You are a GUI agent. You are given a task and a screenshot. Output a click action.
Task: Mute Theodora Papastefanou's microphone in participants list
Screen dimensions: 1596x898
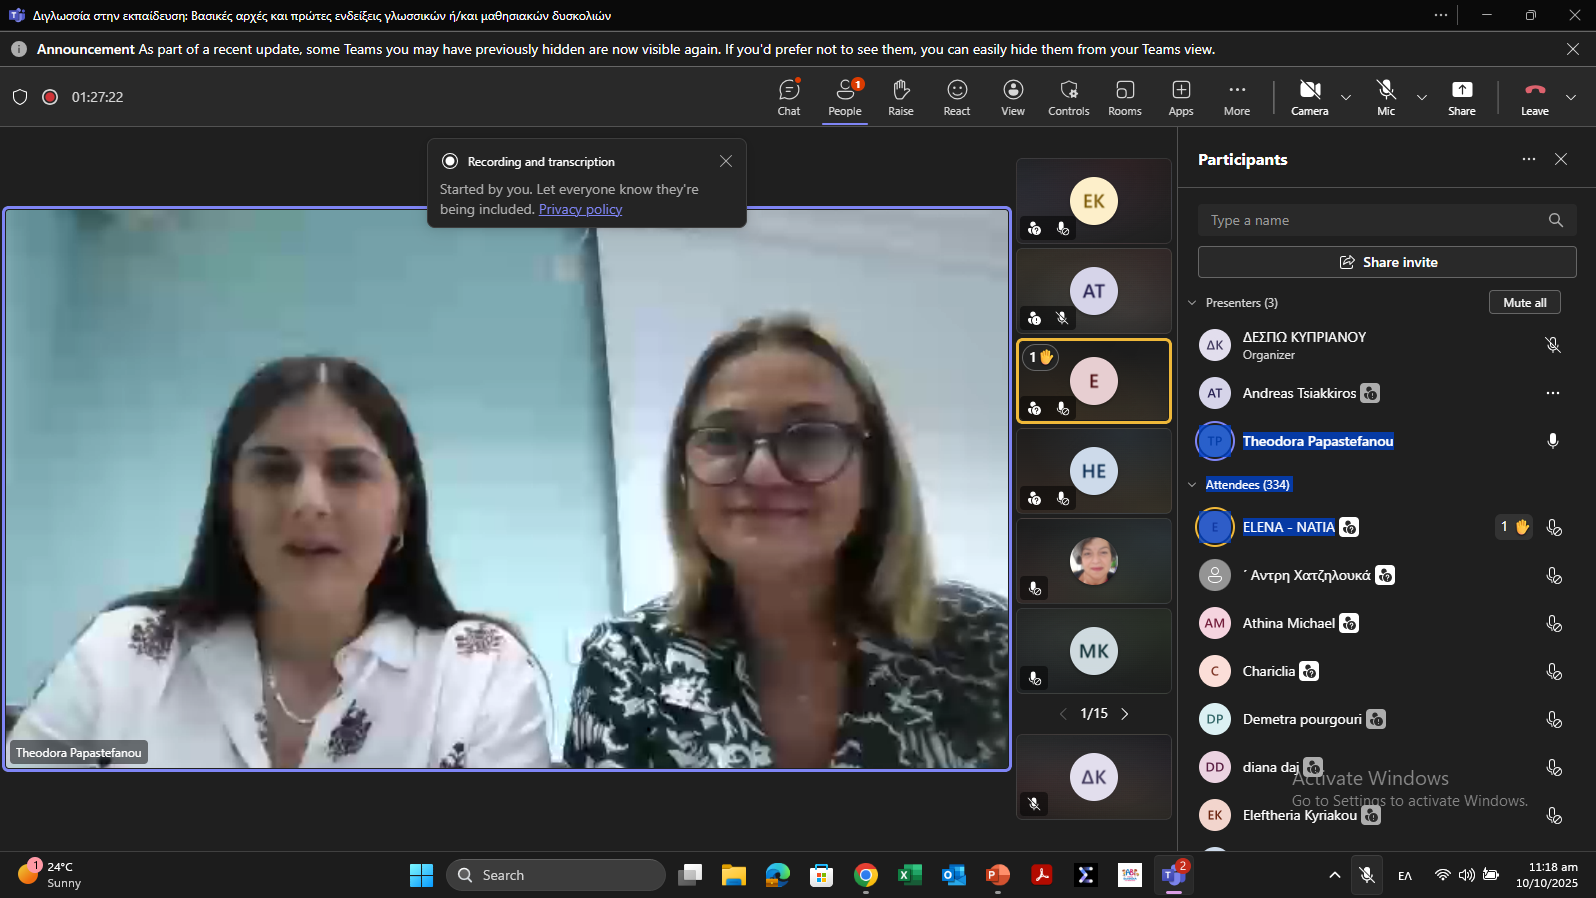tap(1552, 441)
